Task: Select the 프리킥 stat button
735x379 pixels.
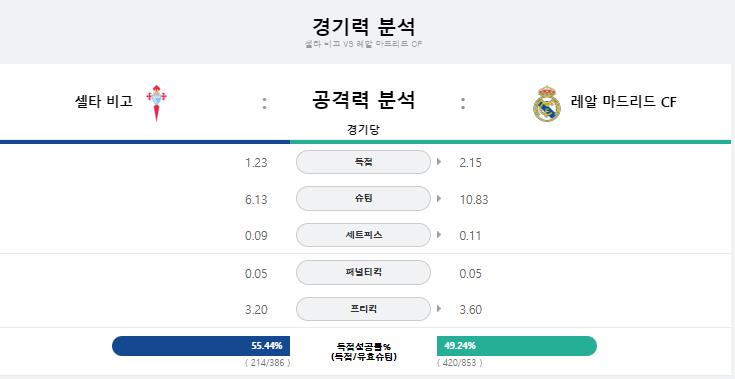Action: click(x=363, y=309)
